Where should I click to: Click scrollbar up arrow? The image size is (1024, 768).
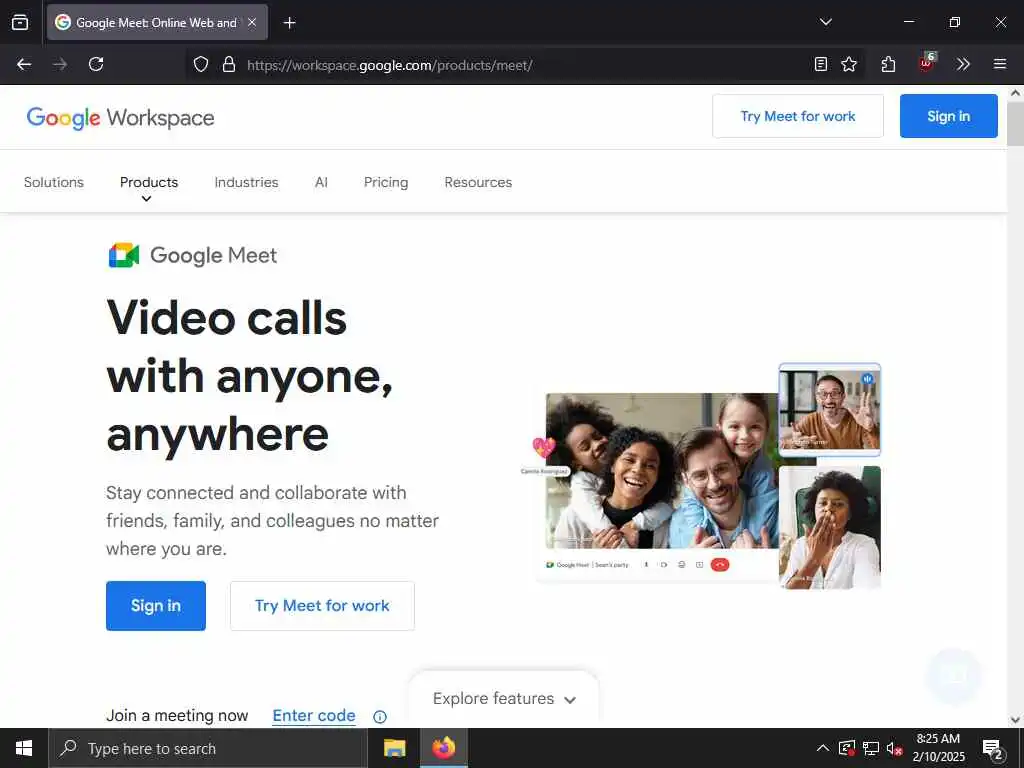point(1015,93)
